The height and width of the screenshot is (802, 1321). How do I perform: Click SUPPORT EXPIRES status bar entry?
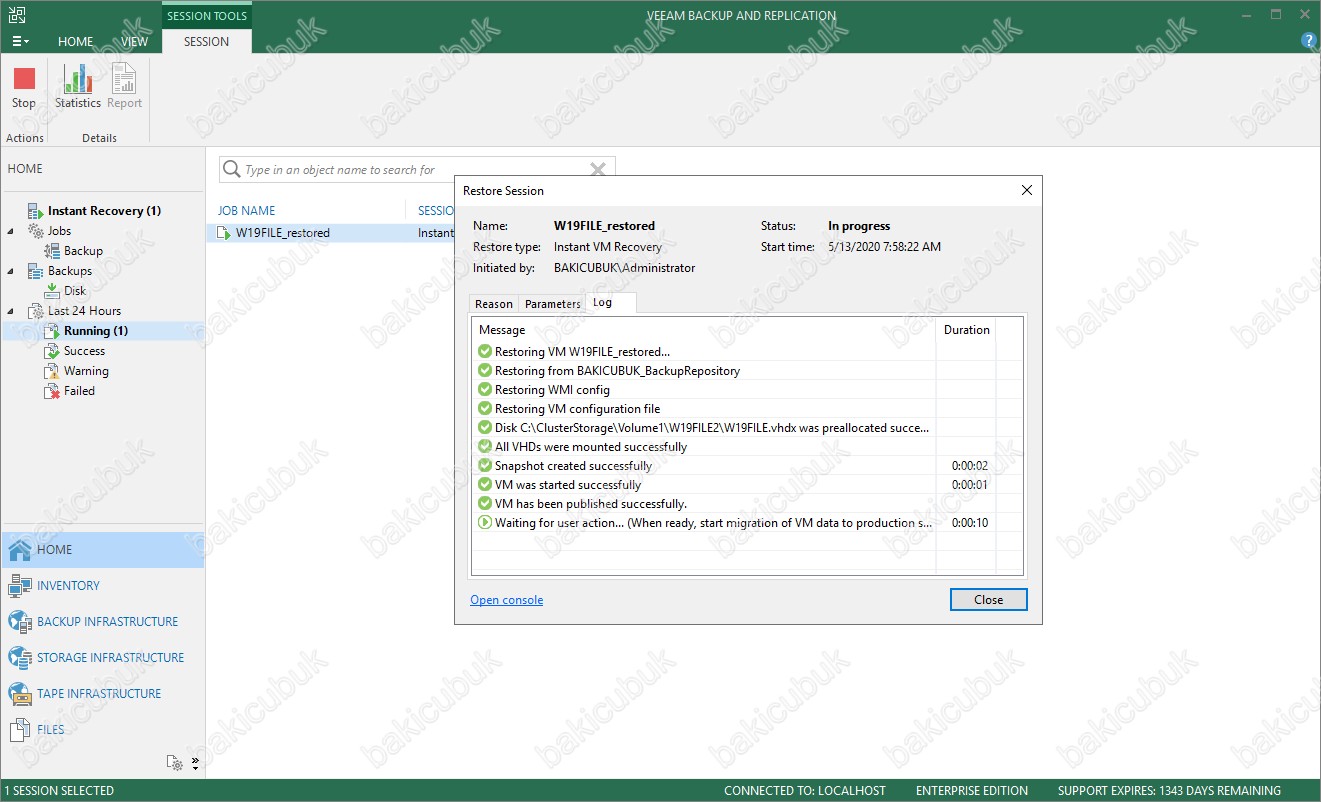[x=1169, y=791]
